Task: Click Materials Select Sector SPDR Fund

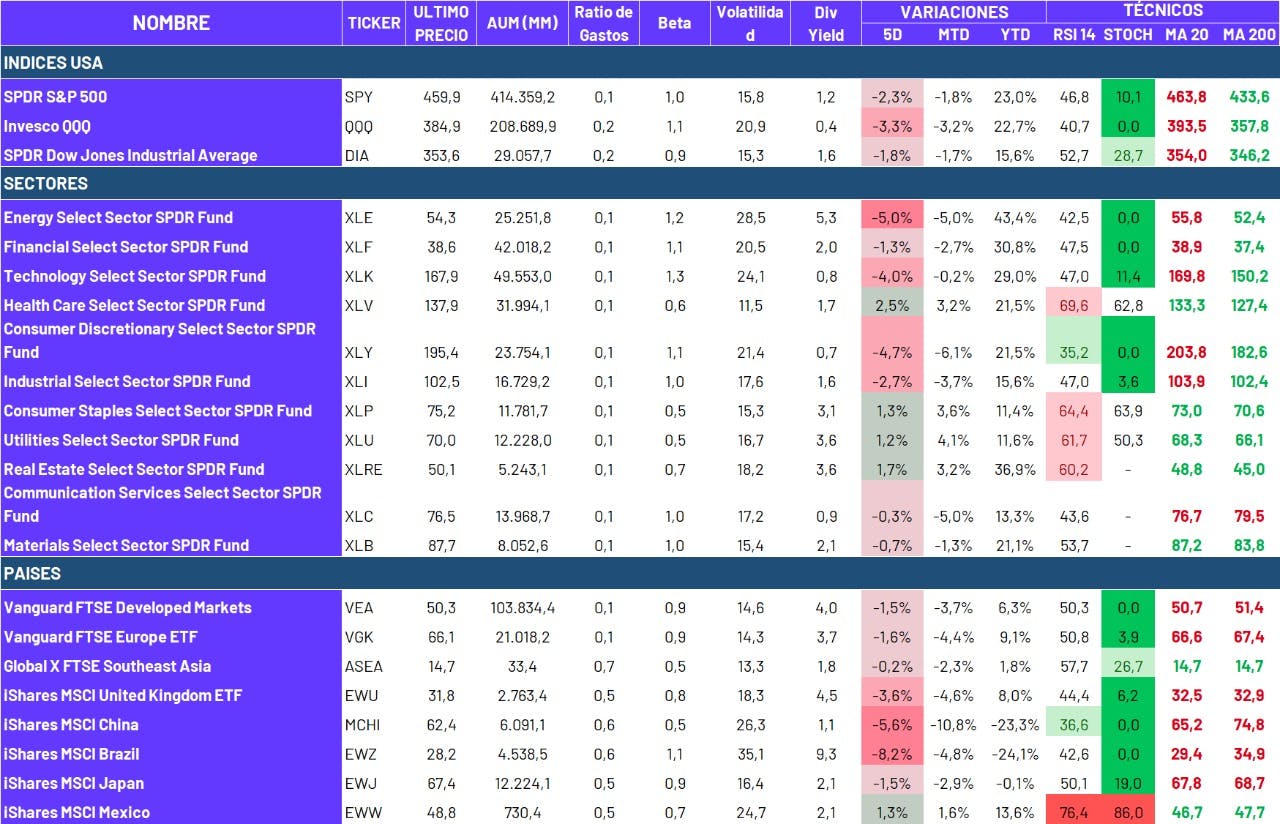Action: pyautogui.click(x=126, y=545)
